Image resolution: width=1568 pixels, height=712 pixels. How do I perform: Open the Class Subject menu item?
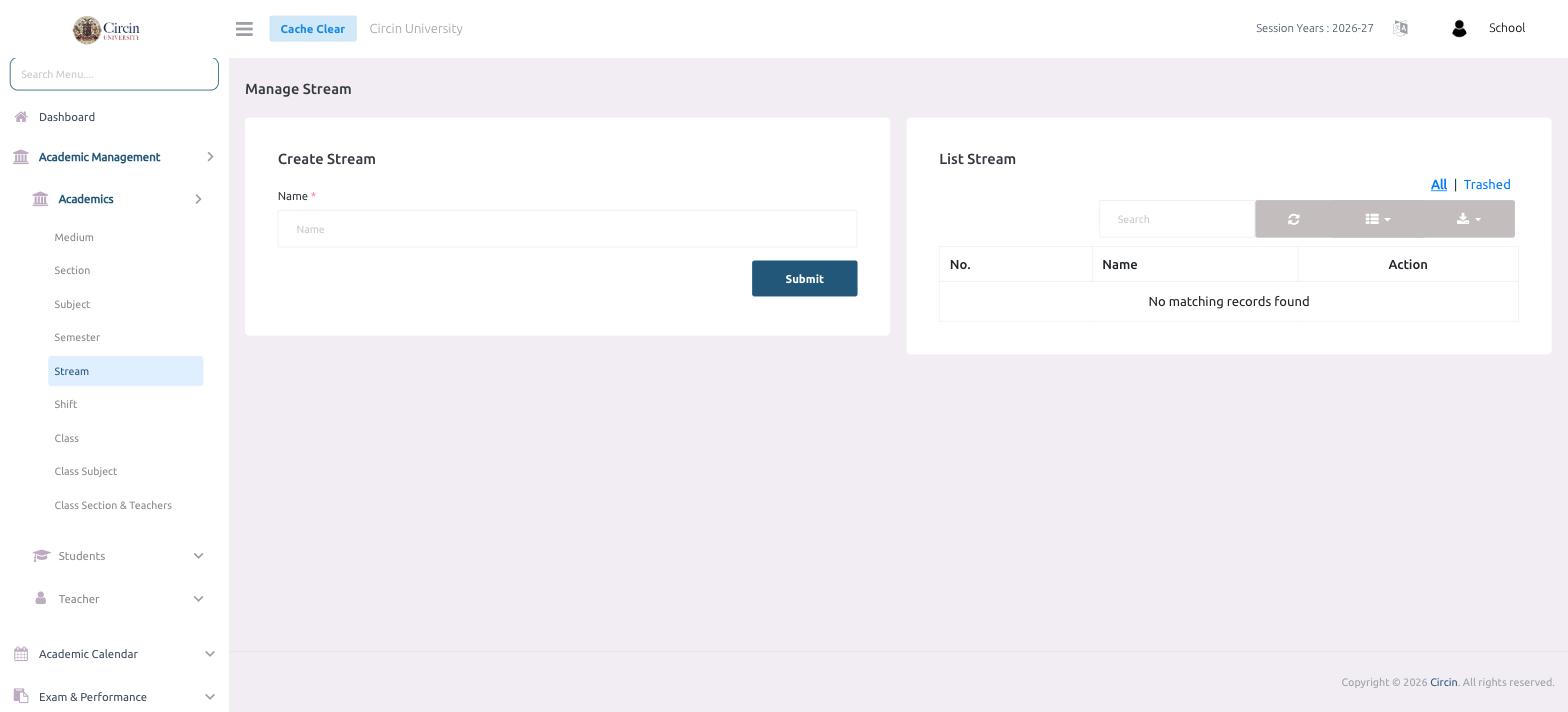86,472
